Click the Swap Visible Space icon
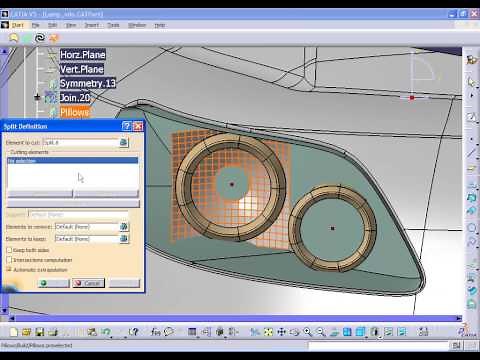The width and height of the screenshot is (480, 360). coord(402,332)
